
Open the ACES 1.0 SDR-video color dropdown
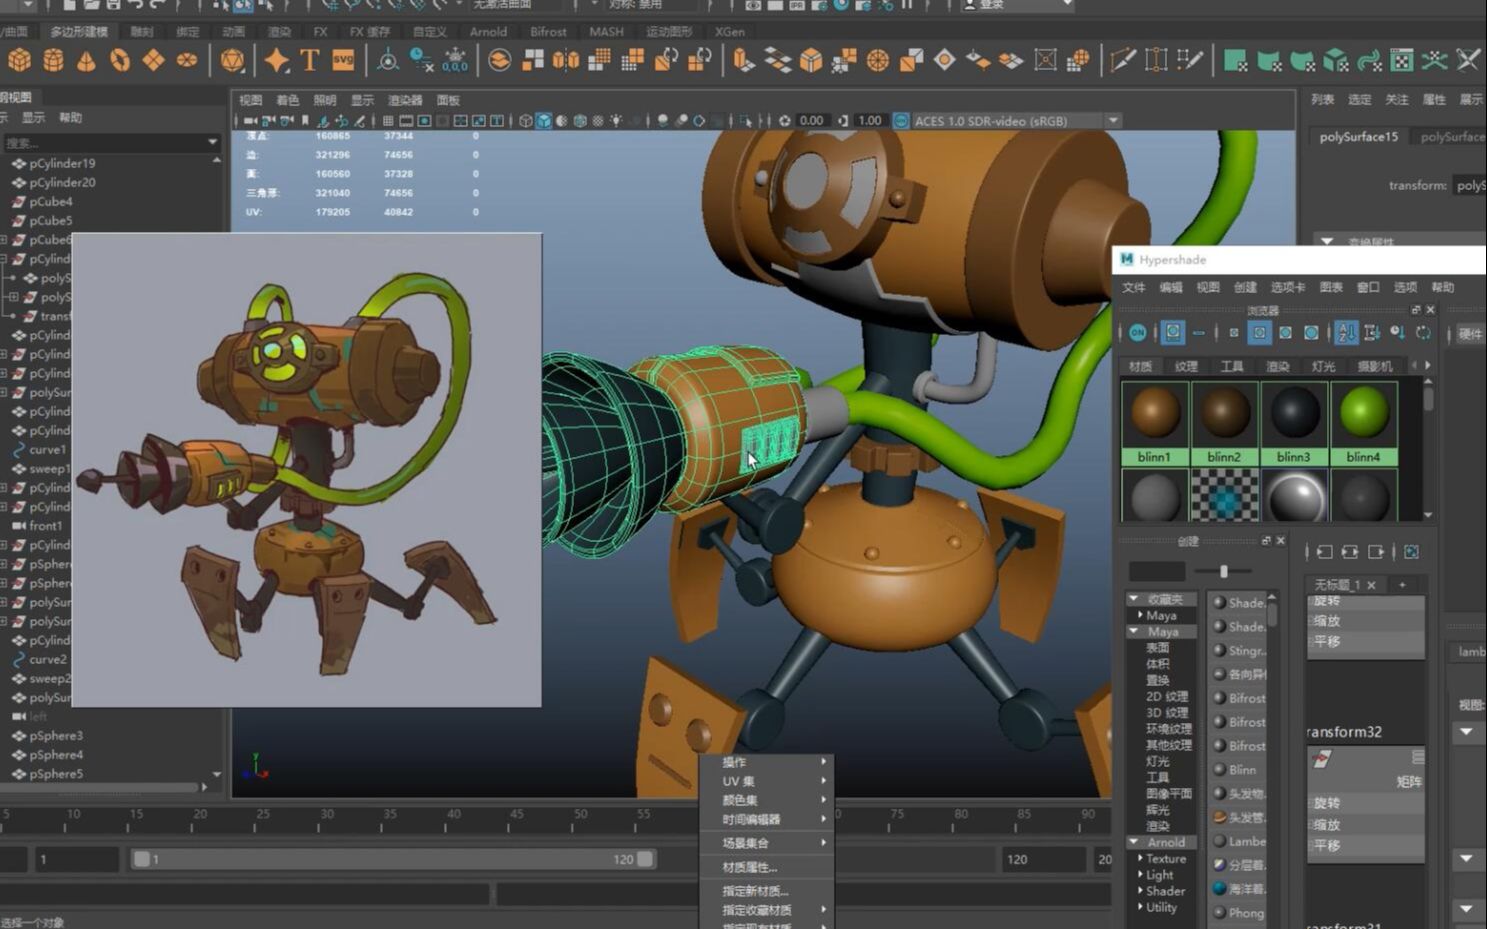1113,121
